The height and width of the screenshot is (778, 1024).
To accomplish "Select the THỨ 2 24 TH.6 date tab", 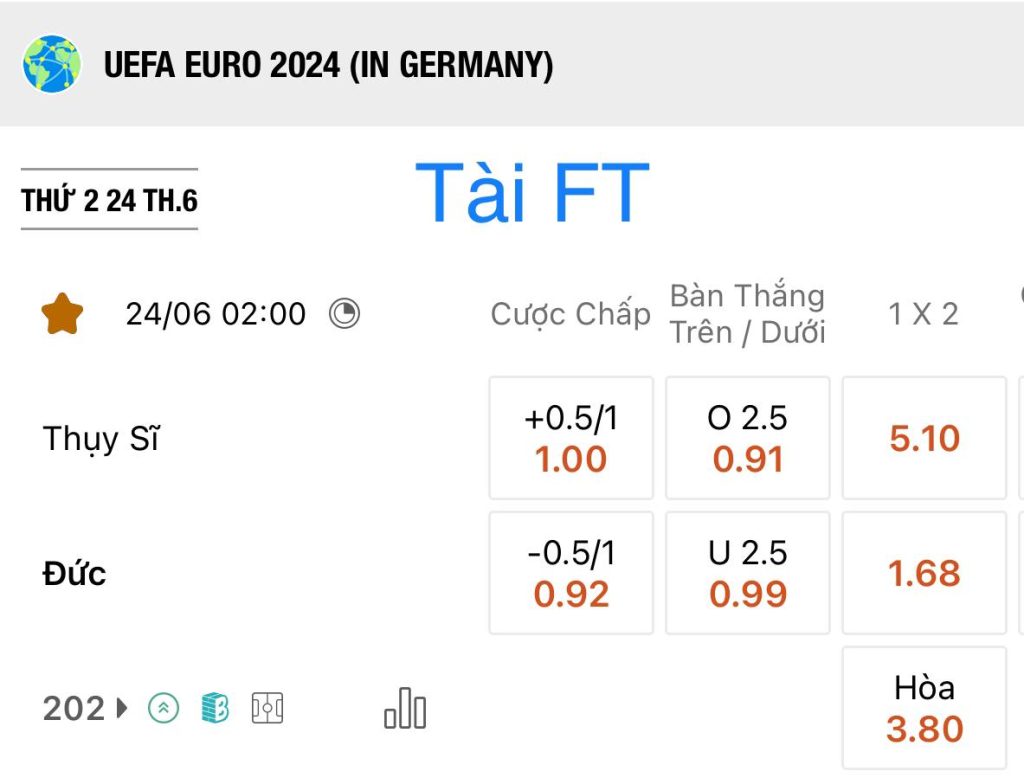I will pyautogui.click(x=109, y=200).
